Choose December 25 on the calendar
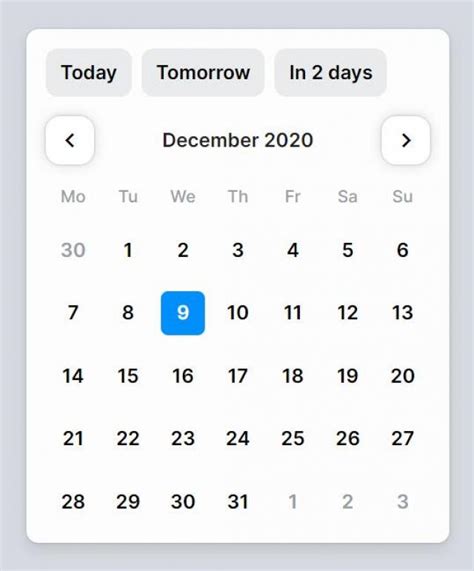 293,438
